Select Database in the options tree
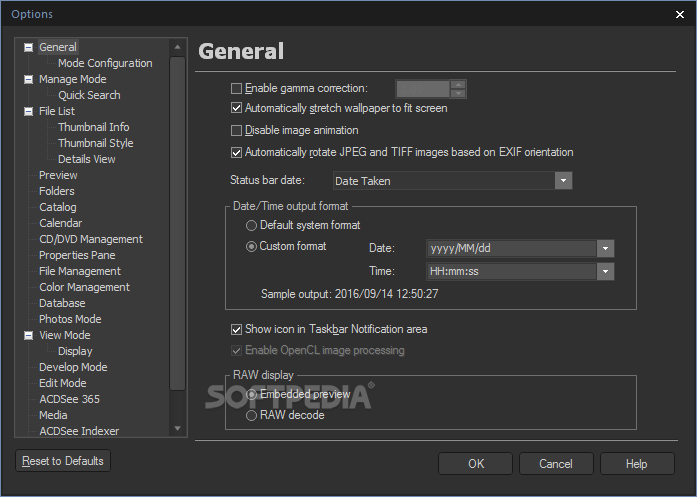 62,304
